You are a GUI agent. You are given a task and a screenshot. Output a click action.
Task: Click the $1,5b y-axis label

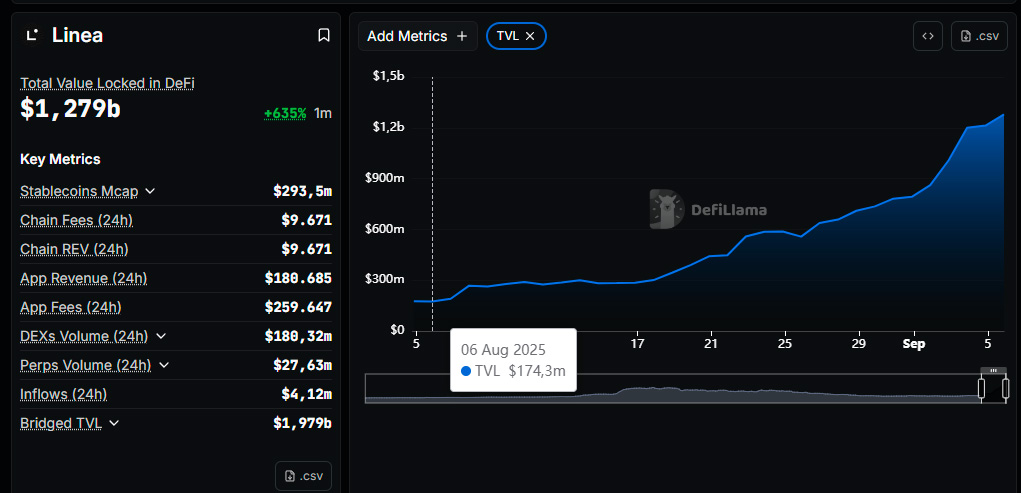tap(388, 76)
